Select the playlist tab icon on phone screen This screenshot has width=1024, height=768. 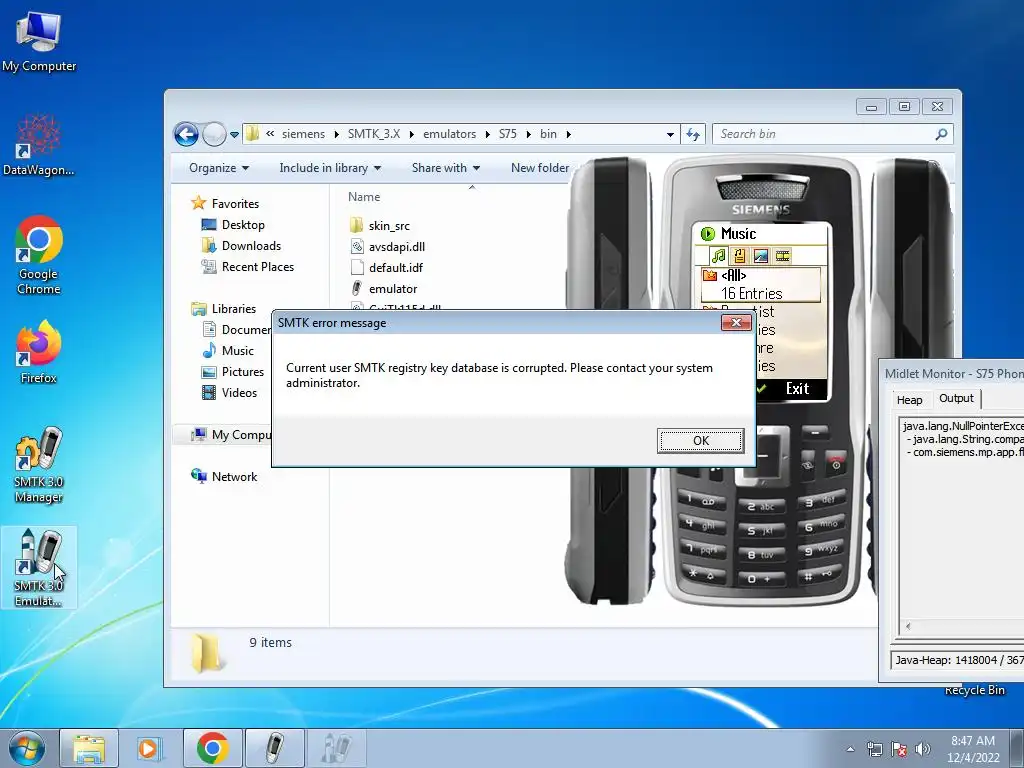(739, 256)
